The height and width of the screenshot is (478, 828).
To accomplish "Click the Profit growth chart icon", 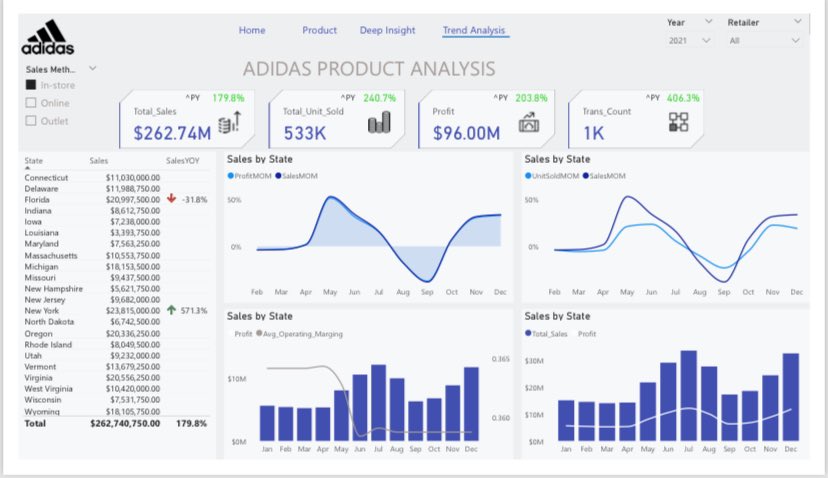I will click(529, 122).
